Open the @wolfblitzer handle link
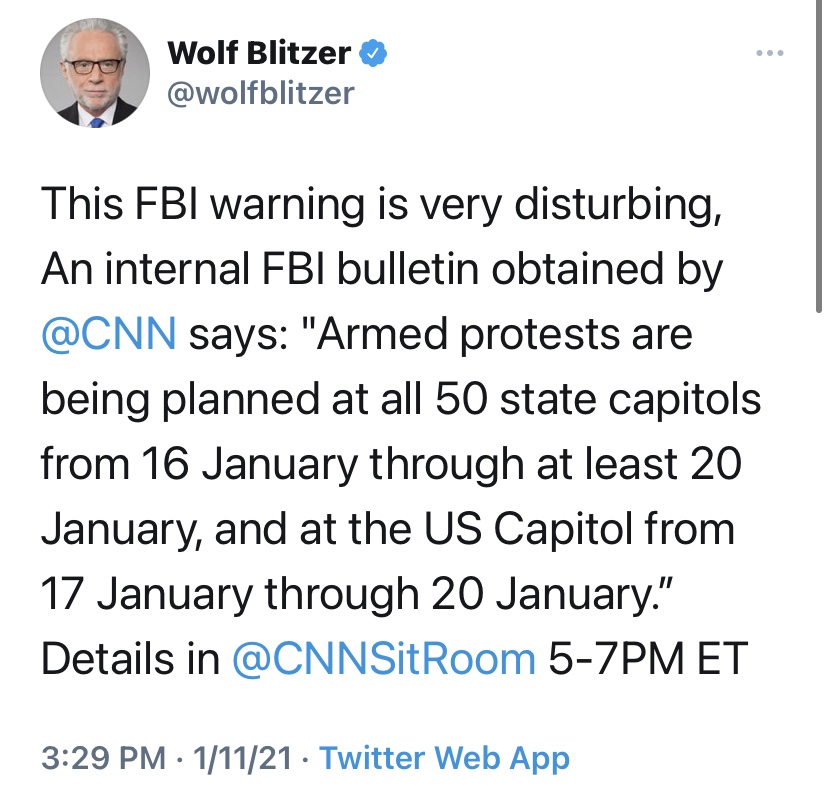 [x=262, y=93]
